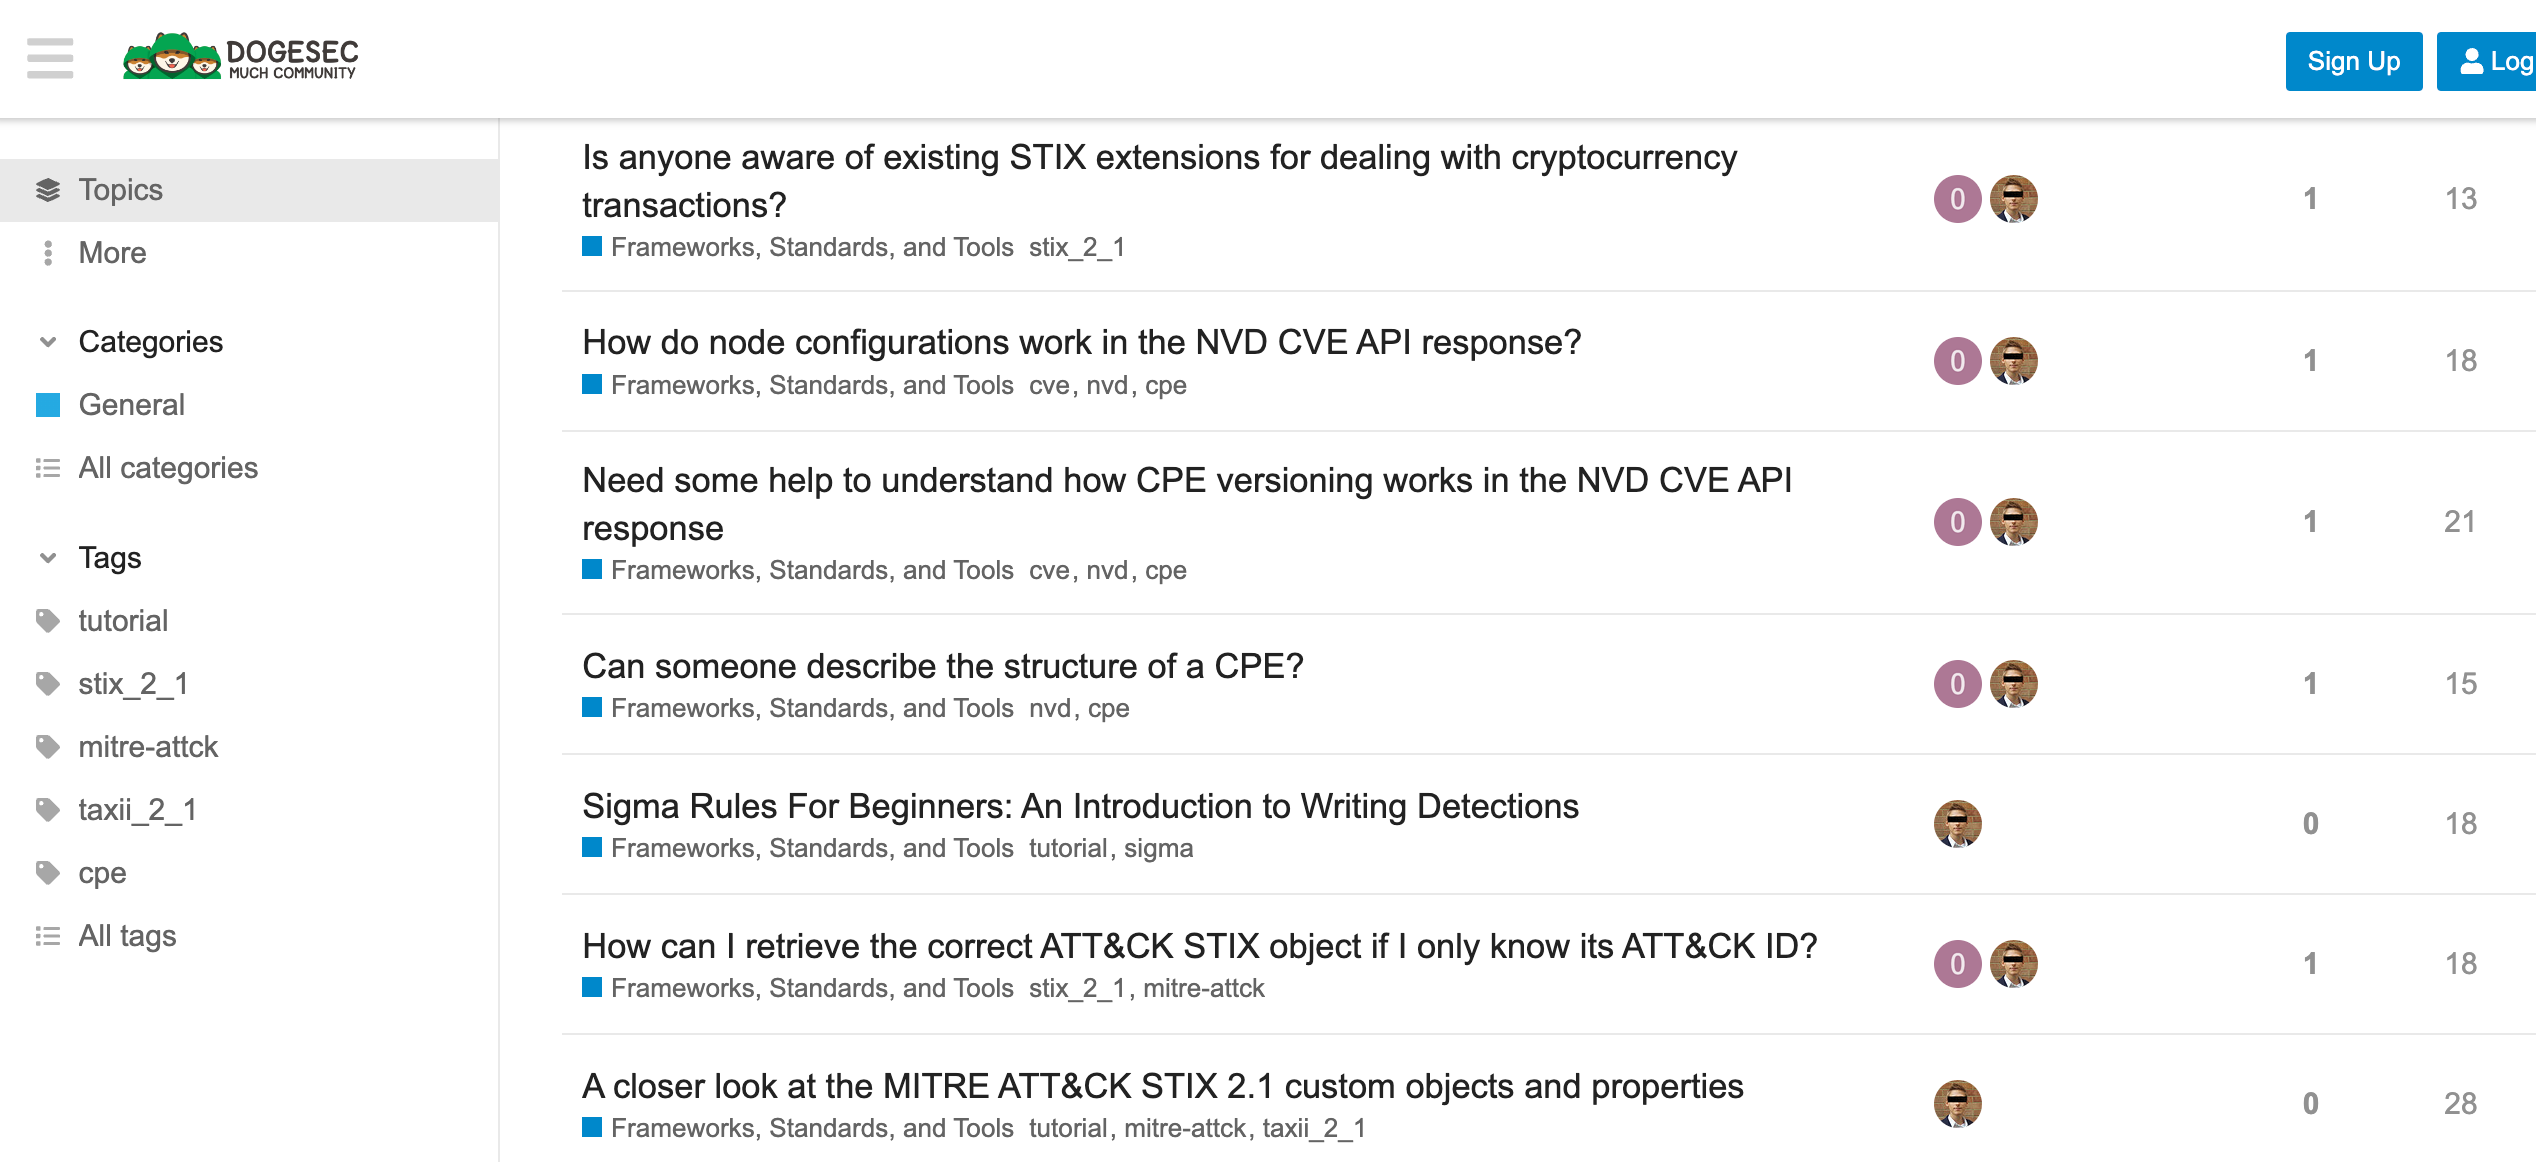This screenshot has width=2536, height=1162.
Task: Click the poster avatar on the Sigma Rules topic
Action: [1957, 824]
